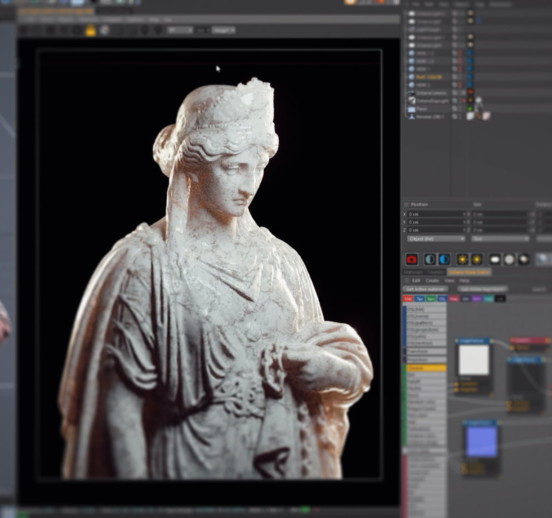Click the Get Active Material button

pyautogui.click(x=425, y=289)
